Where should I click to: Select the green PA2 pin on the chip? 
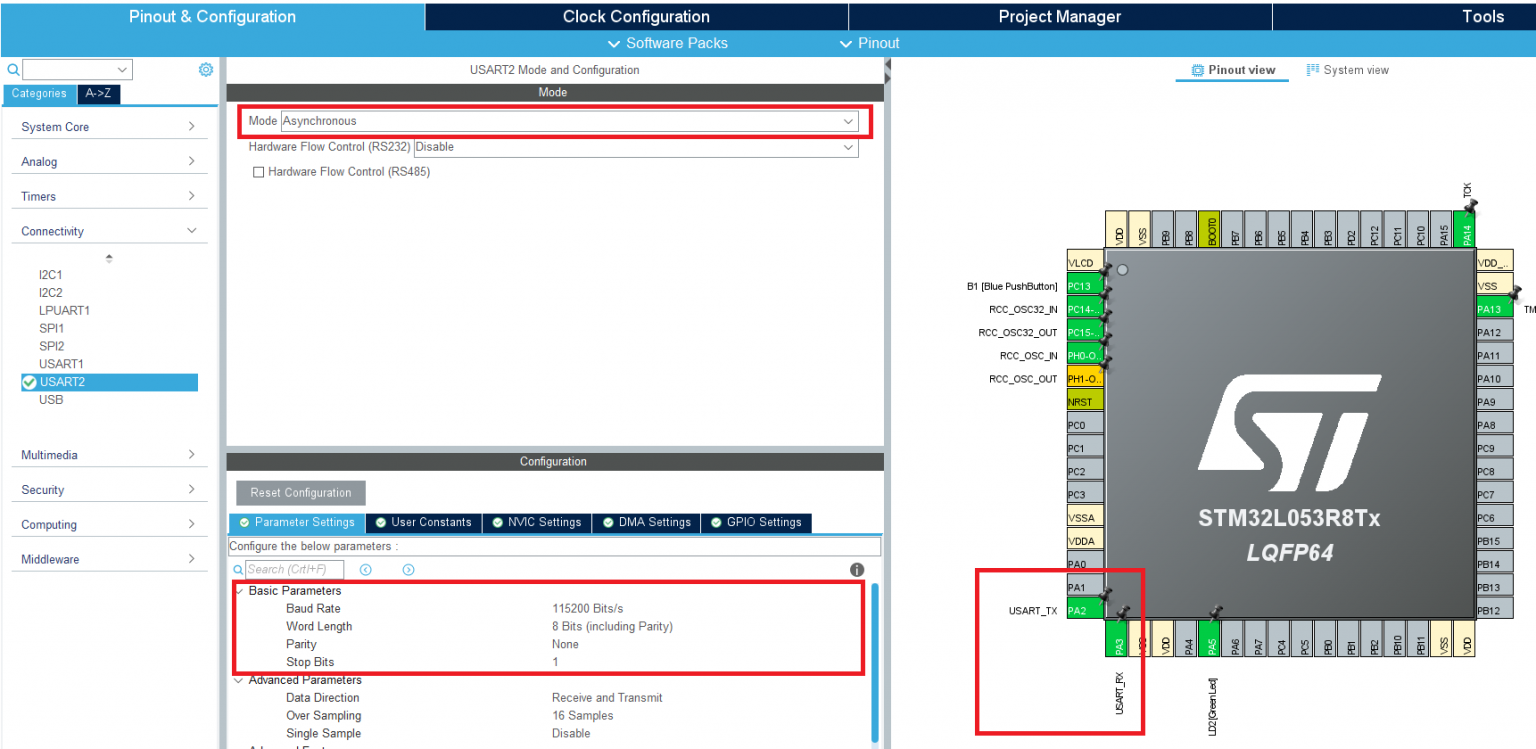point(1084,610)
